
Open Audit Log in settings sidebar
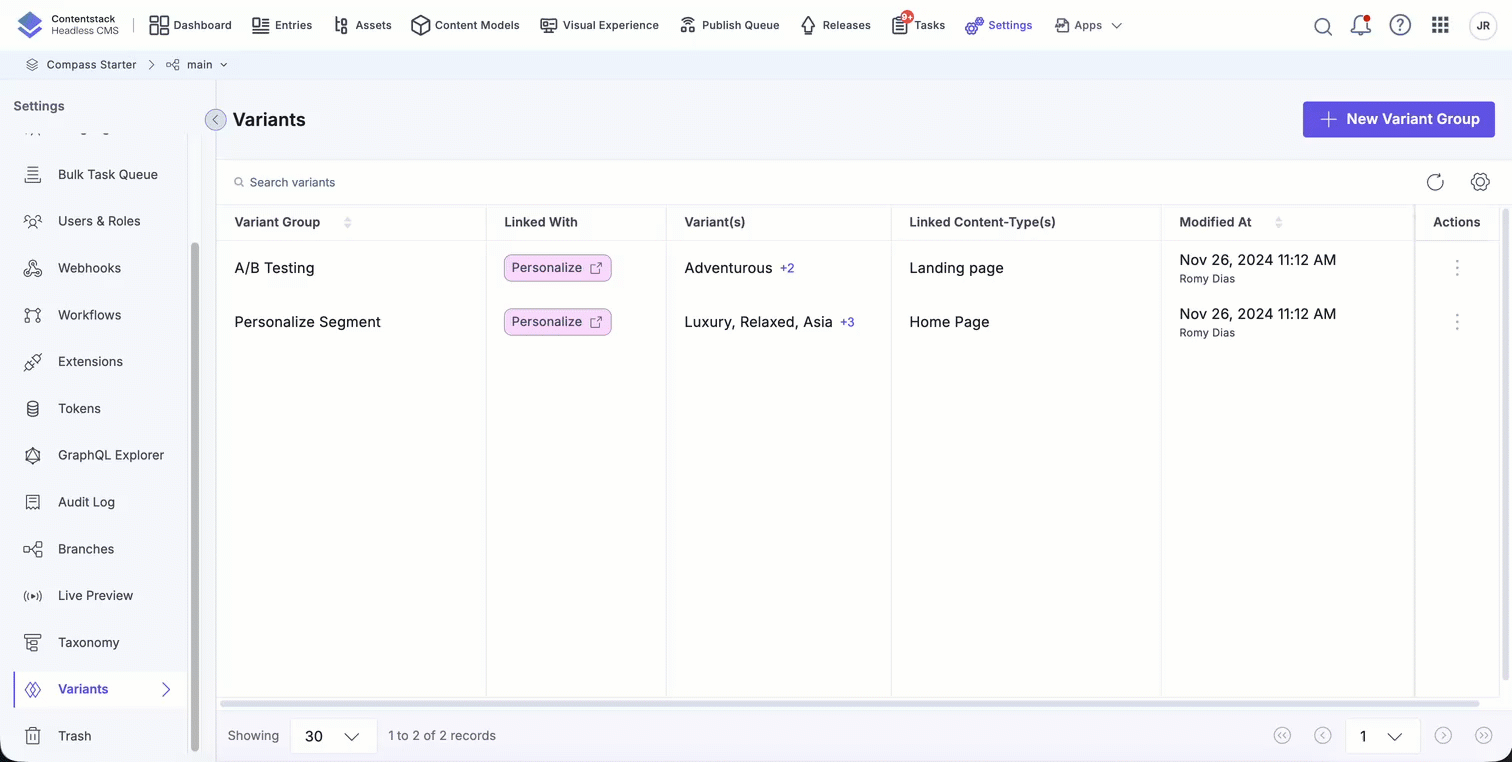(86, 502)
